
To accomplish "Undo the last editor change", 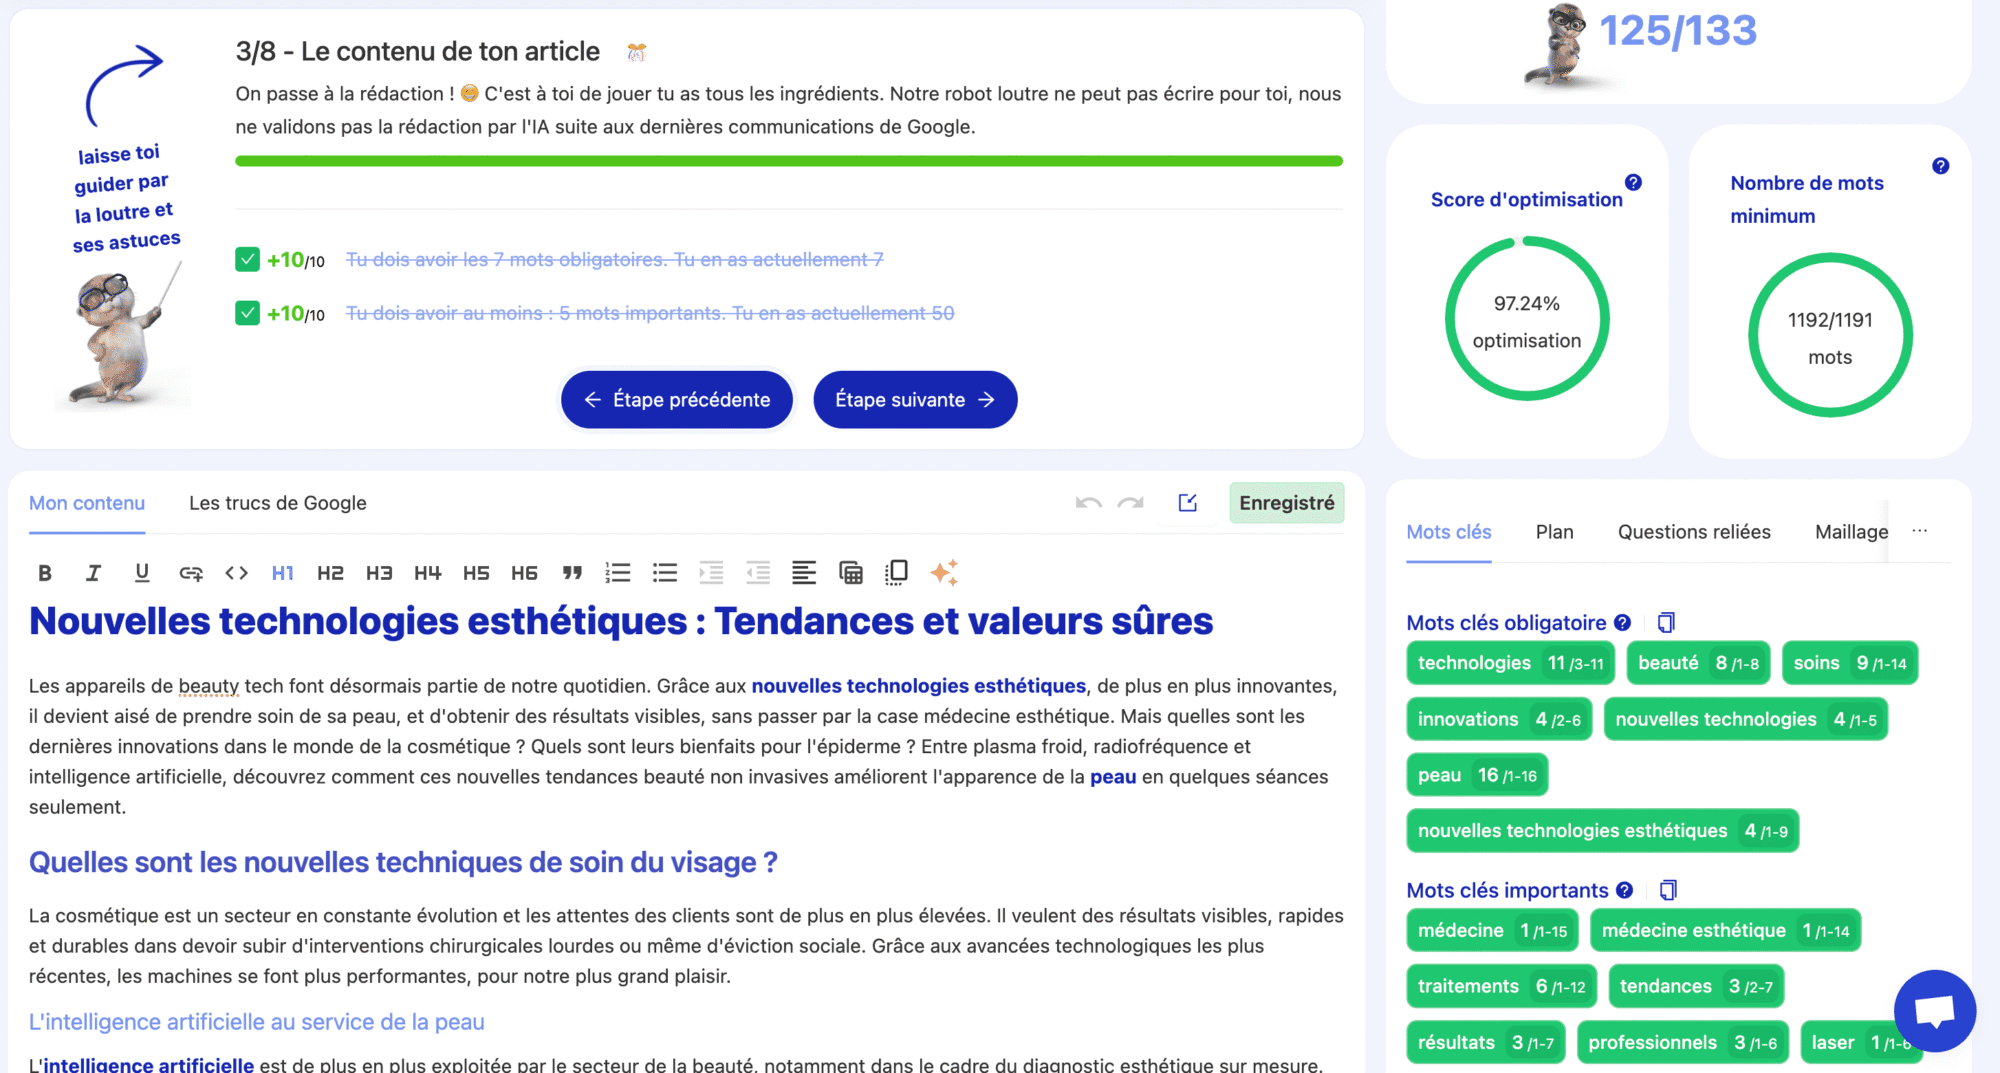I will point(1089,503).
